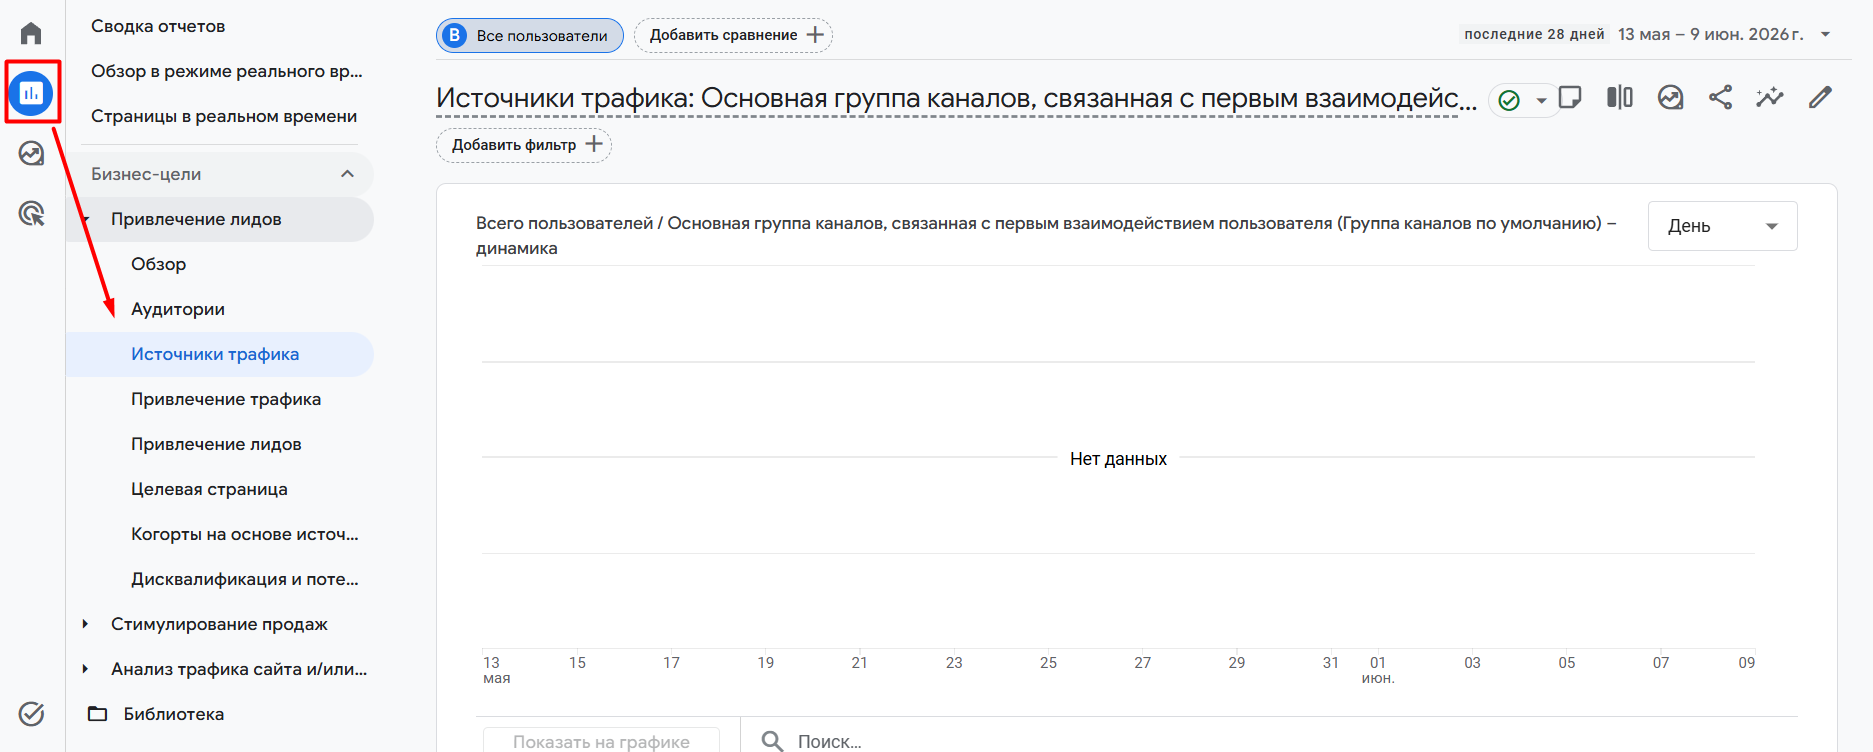The image size is (1873, 752).
Task: Collapse the Бизнес-цели section chevron
Action: pos(347,174)
